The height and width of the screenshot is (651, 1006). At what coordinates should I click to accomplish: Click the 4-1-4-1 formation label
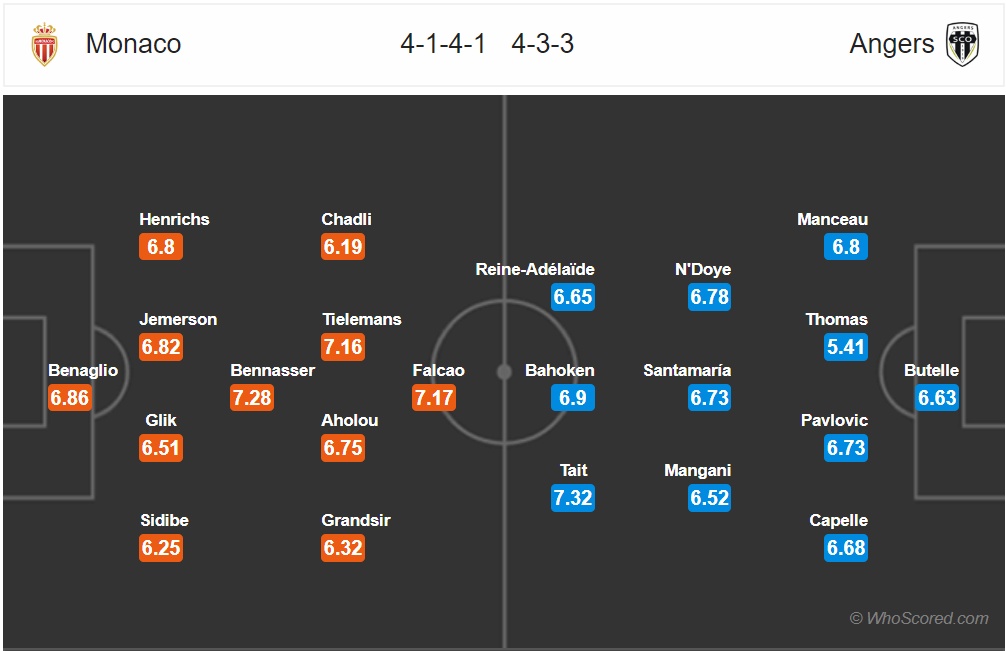click(x=443, y=44)
